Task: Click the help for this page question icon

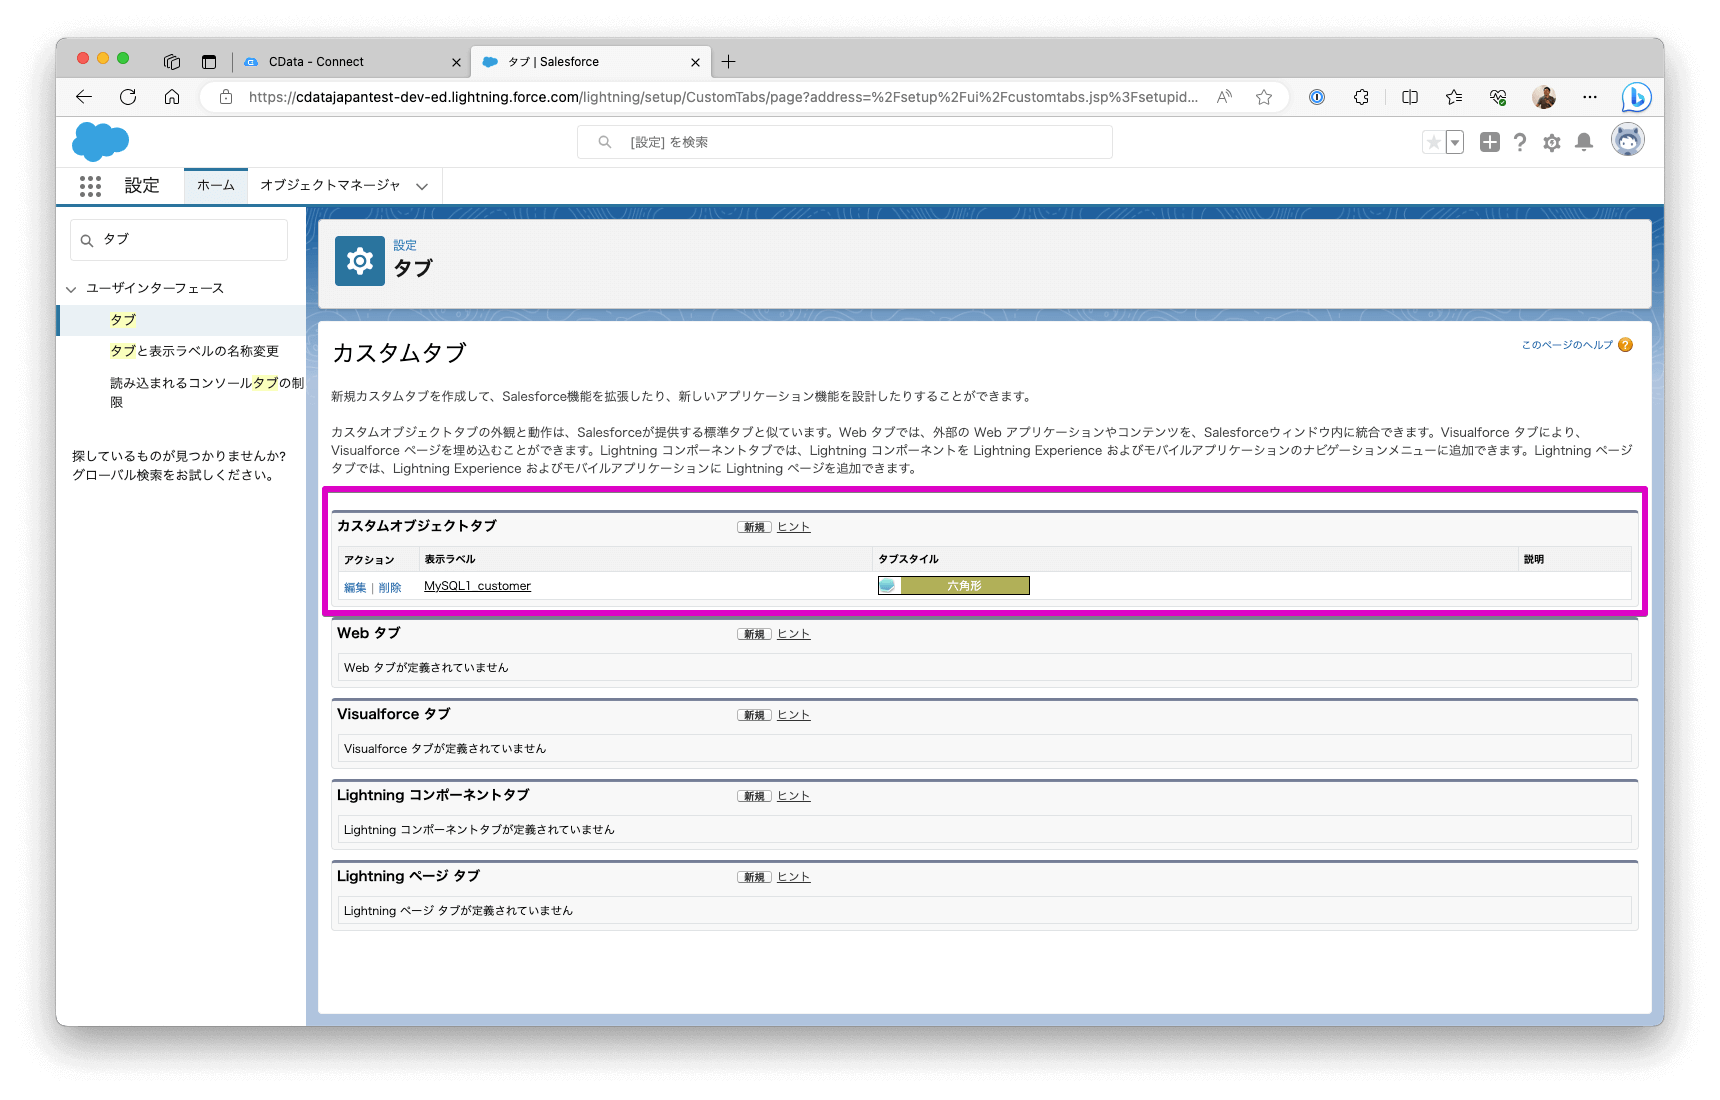Action: tap(1626, 345)
